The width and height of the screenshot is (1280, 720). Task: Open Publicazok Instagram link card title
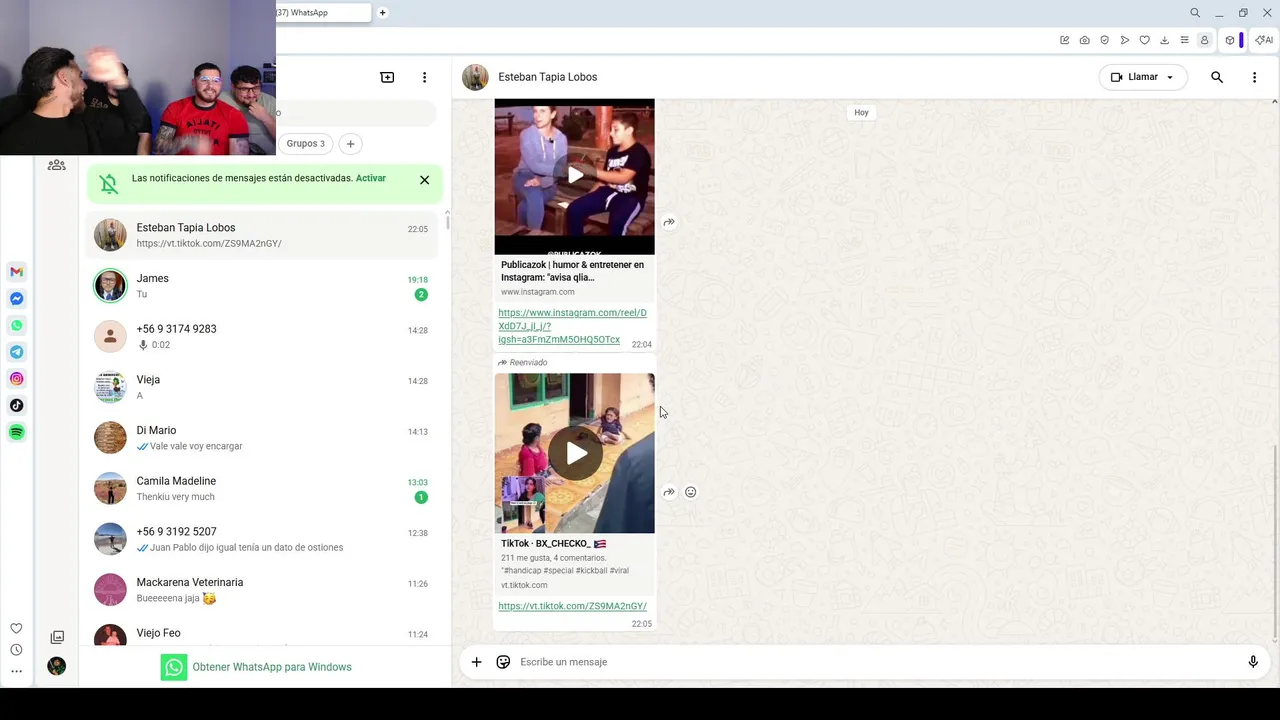[x=572, y=271]
